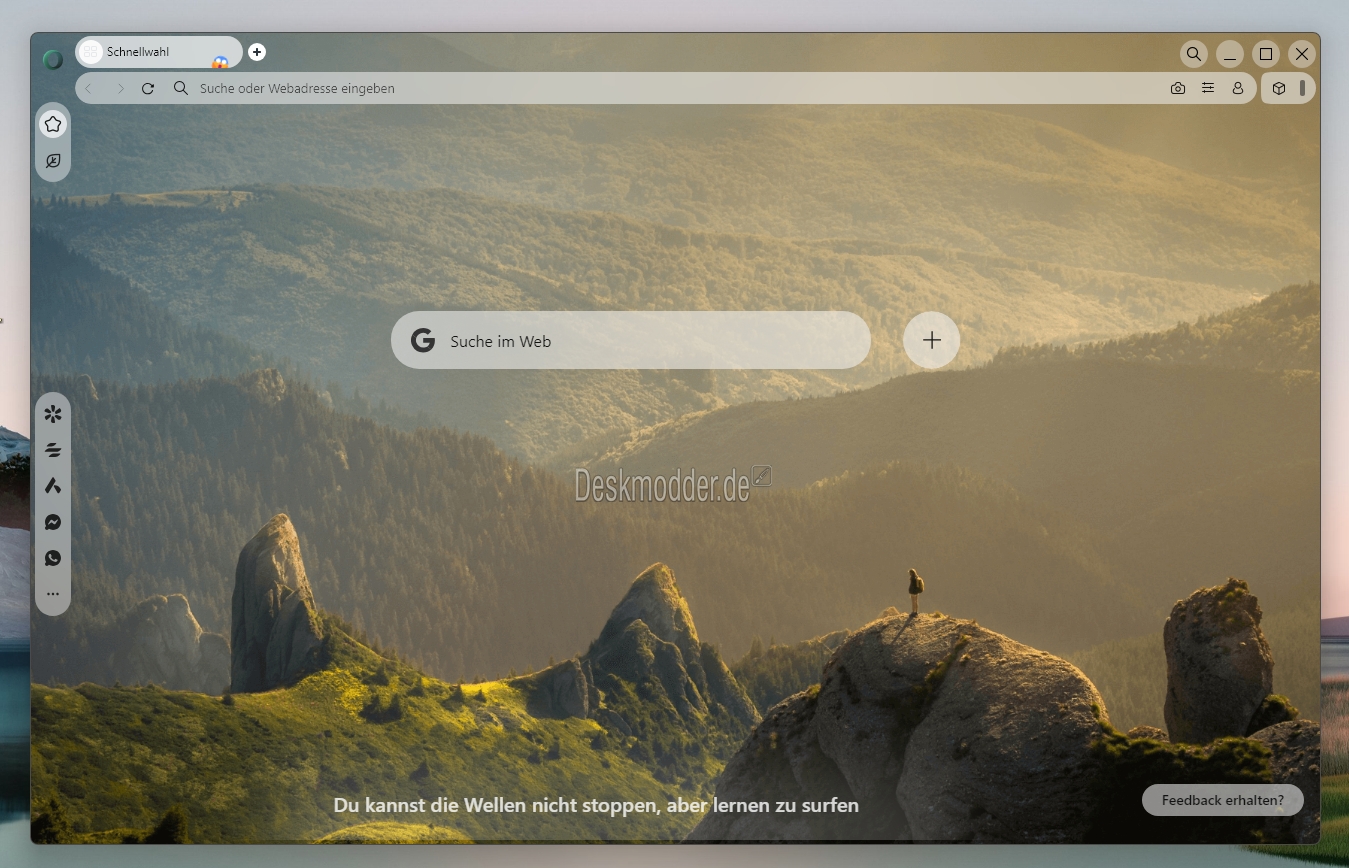Click the vertical bar next to extensions cube
1349x868 pixels.
coord(1302,88)
